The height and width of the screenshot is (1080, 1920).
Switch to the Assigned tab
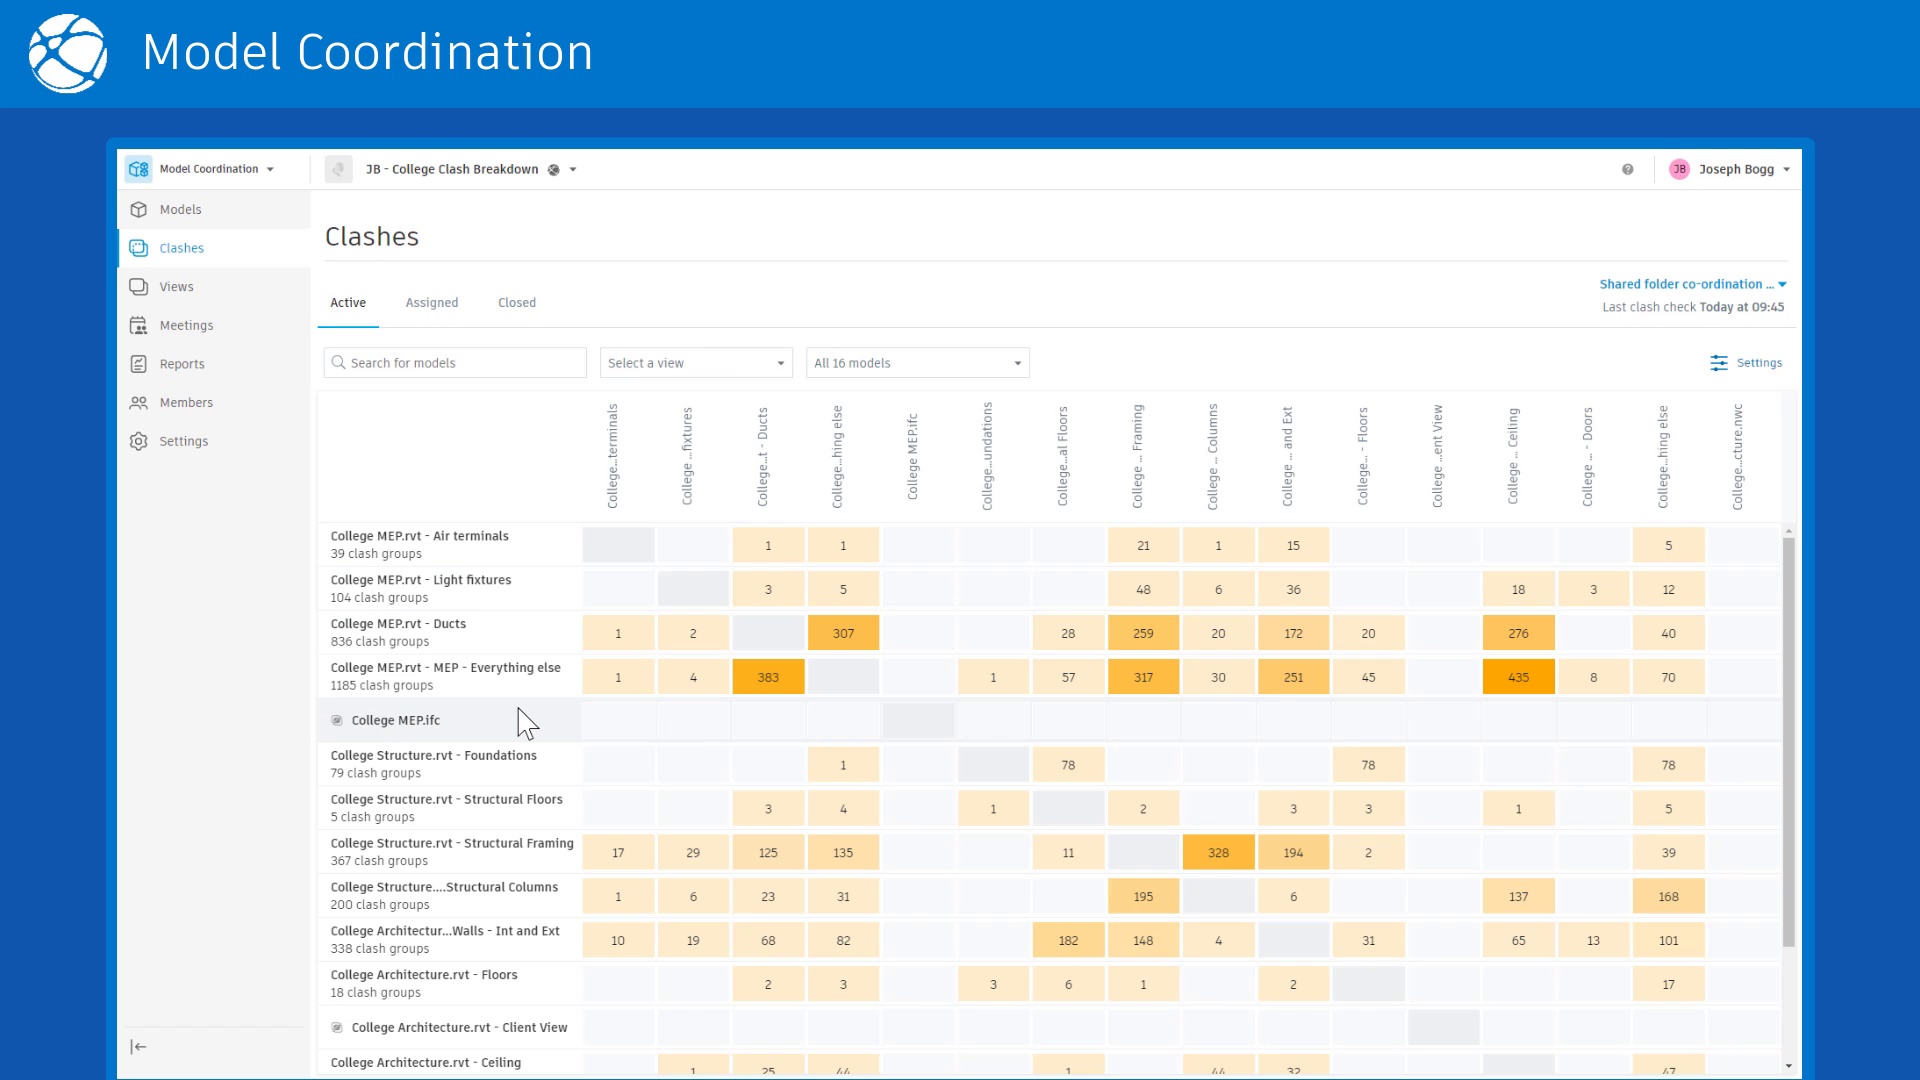click(432, 303)
